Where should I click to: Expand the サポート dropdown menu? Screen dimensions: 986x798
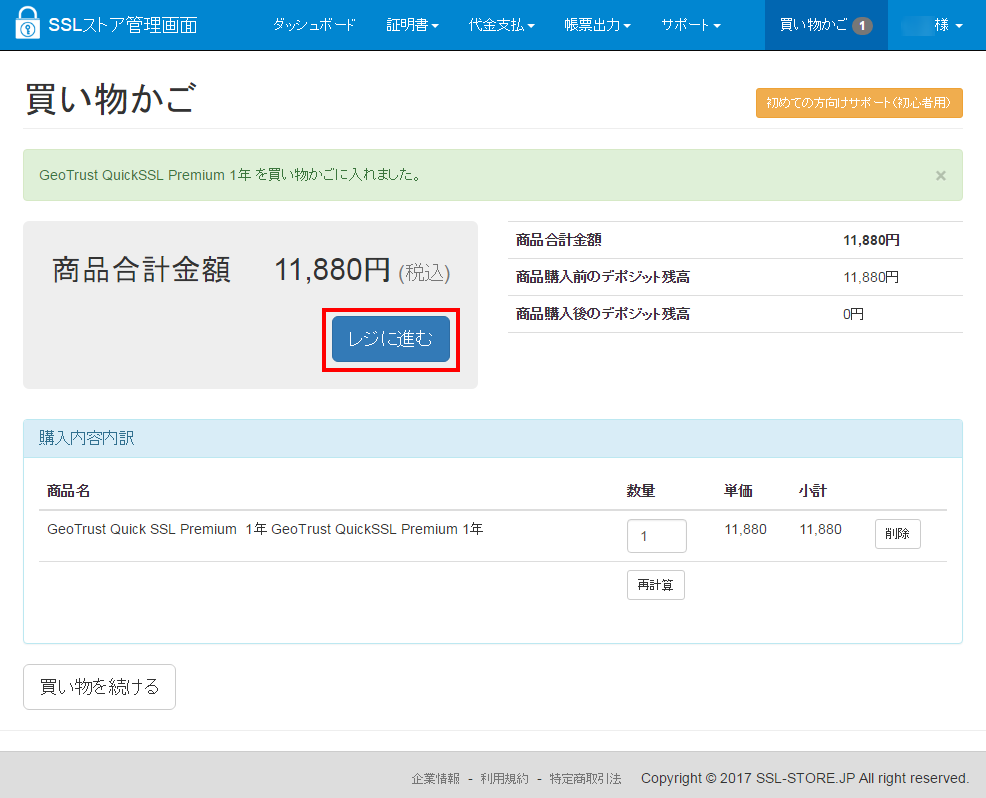click(x=690, y=25)
